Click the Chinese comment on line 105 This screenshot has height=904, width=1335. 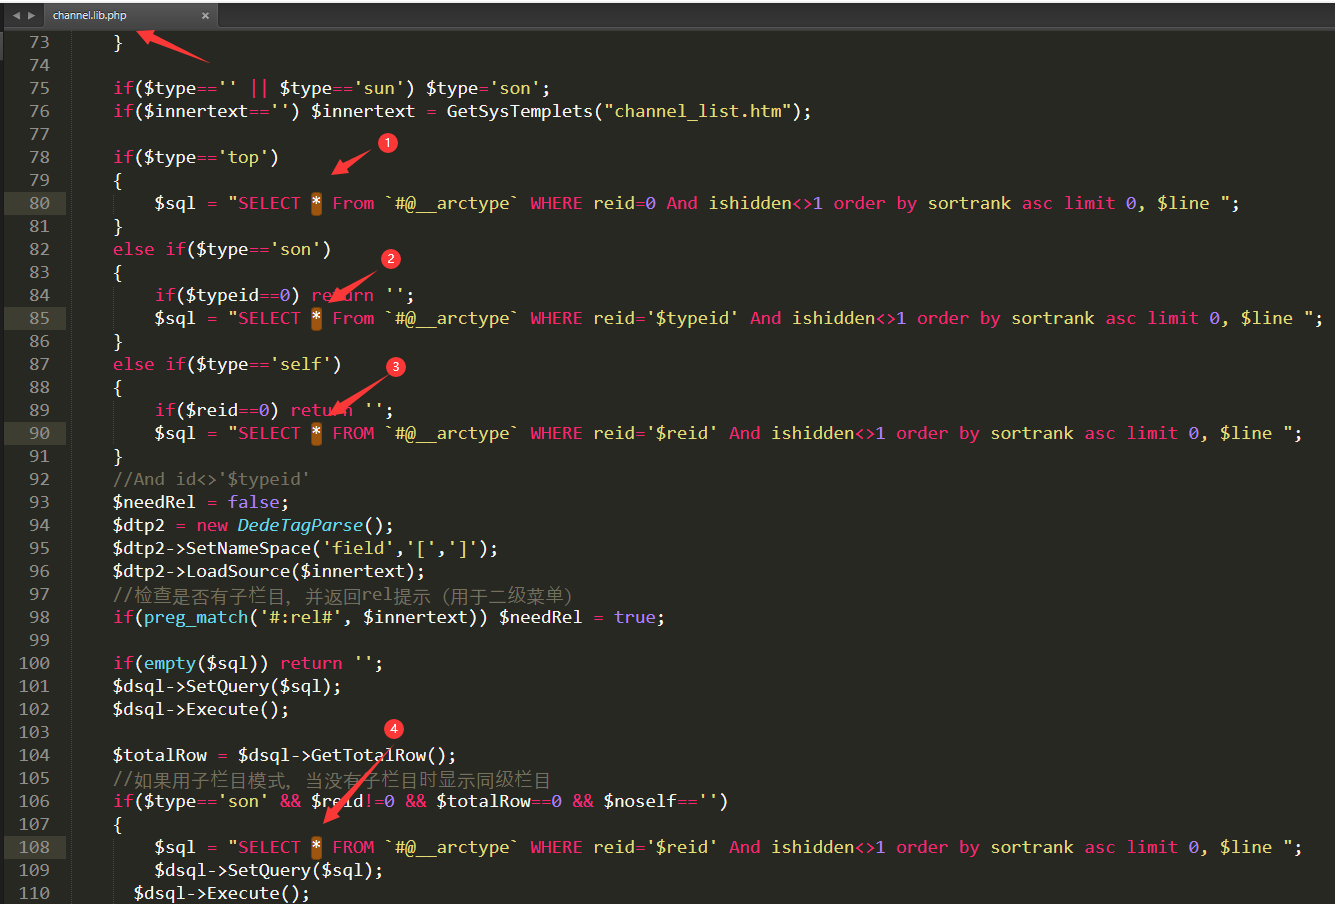pyautogui.click(x=332, y=779)
